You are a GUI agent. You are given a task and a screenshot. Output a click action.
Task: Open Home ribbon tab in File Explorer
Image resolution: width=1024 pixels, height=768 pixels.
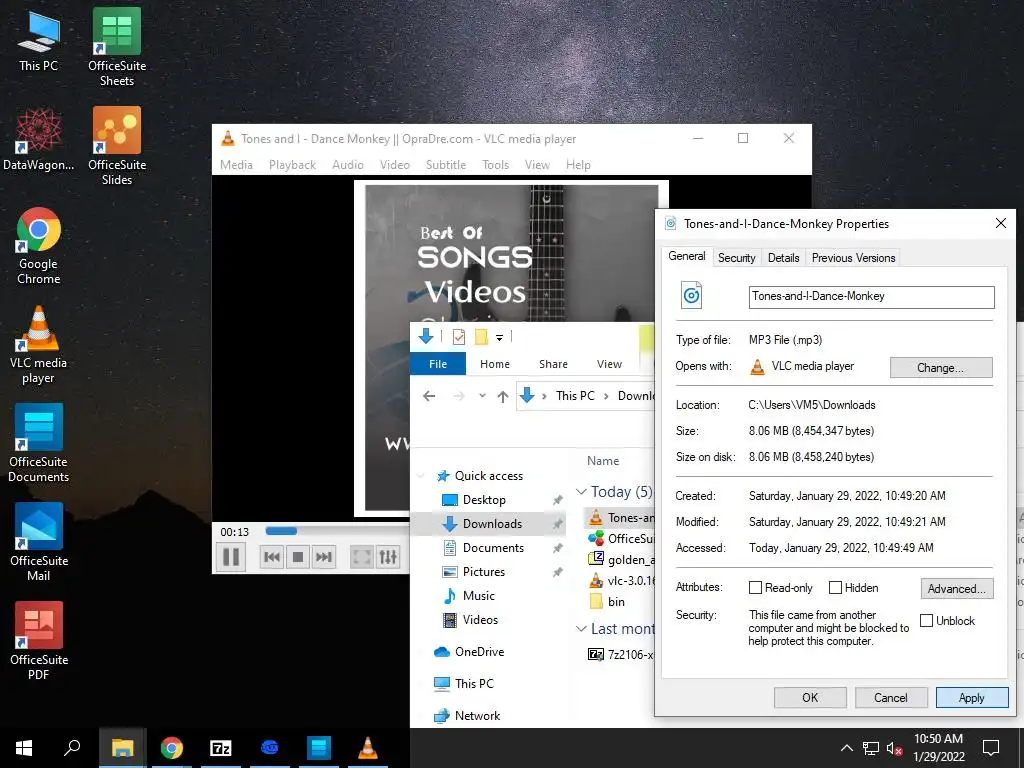(x=495, y=364)
